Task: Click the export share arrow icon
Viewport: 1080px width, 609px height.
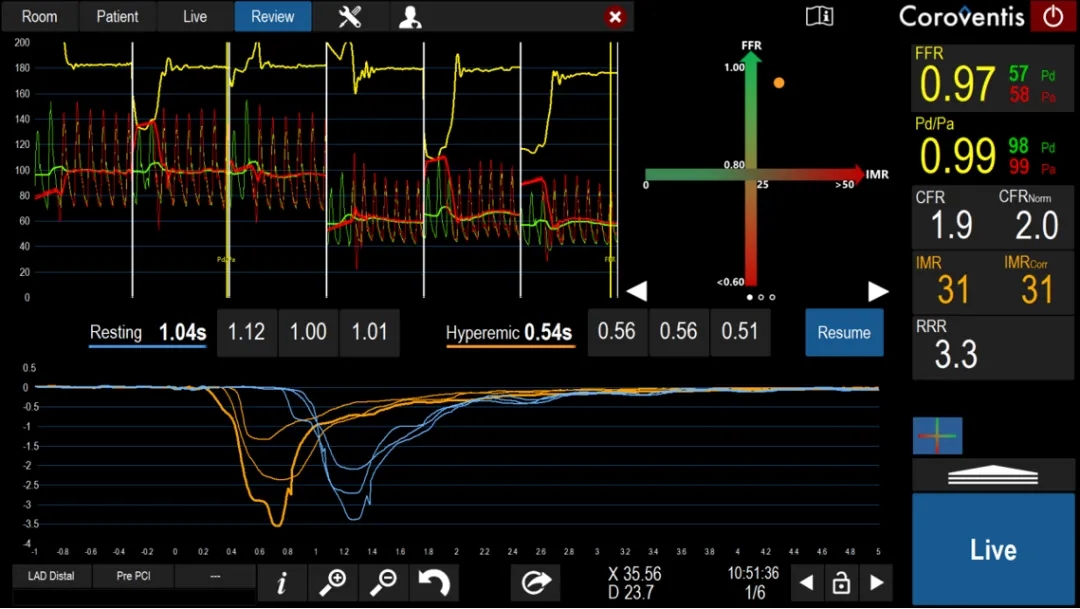Action: pos(536,583)
